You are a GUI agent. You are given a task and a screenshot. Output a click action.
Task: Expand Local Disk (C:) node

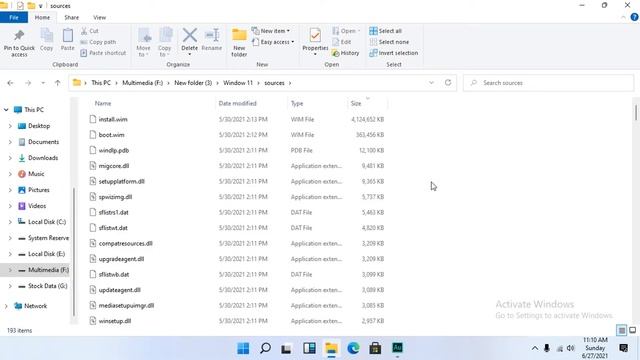click(x=10, y=222)
